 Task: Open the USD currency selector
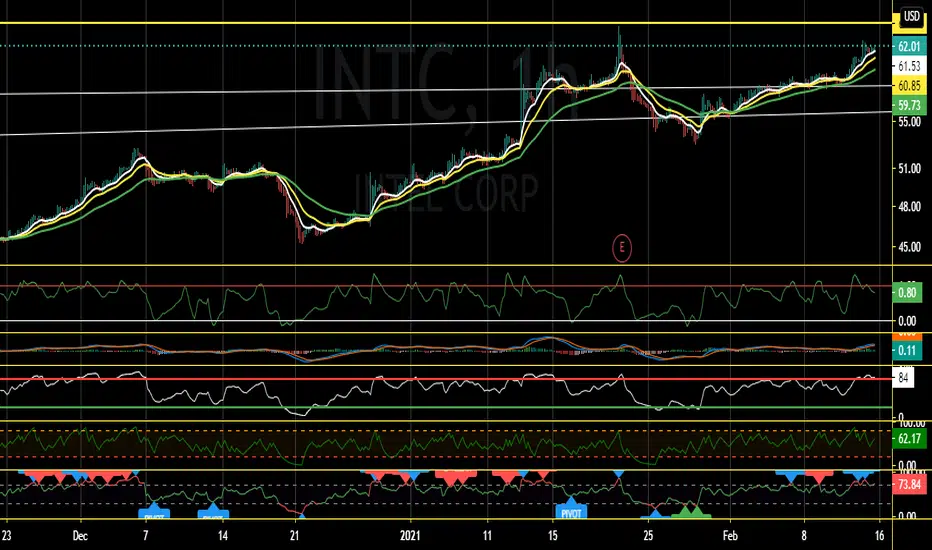911,17
